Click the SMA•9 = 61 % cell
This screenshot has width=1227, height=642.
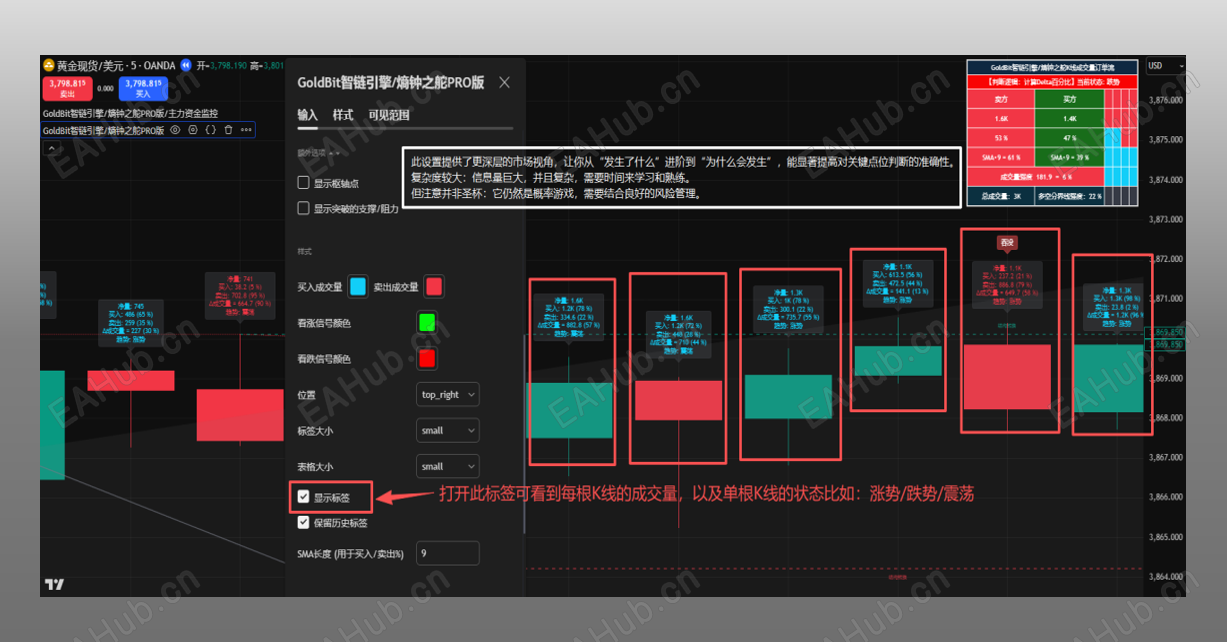(x=1001, y=157)
